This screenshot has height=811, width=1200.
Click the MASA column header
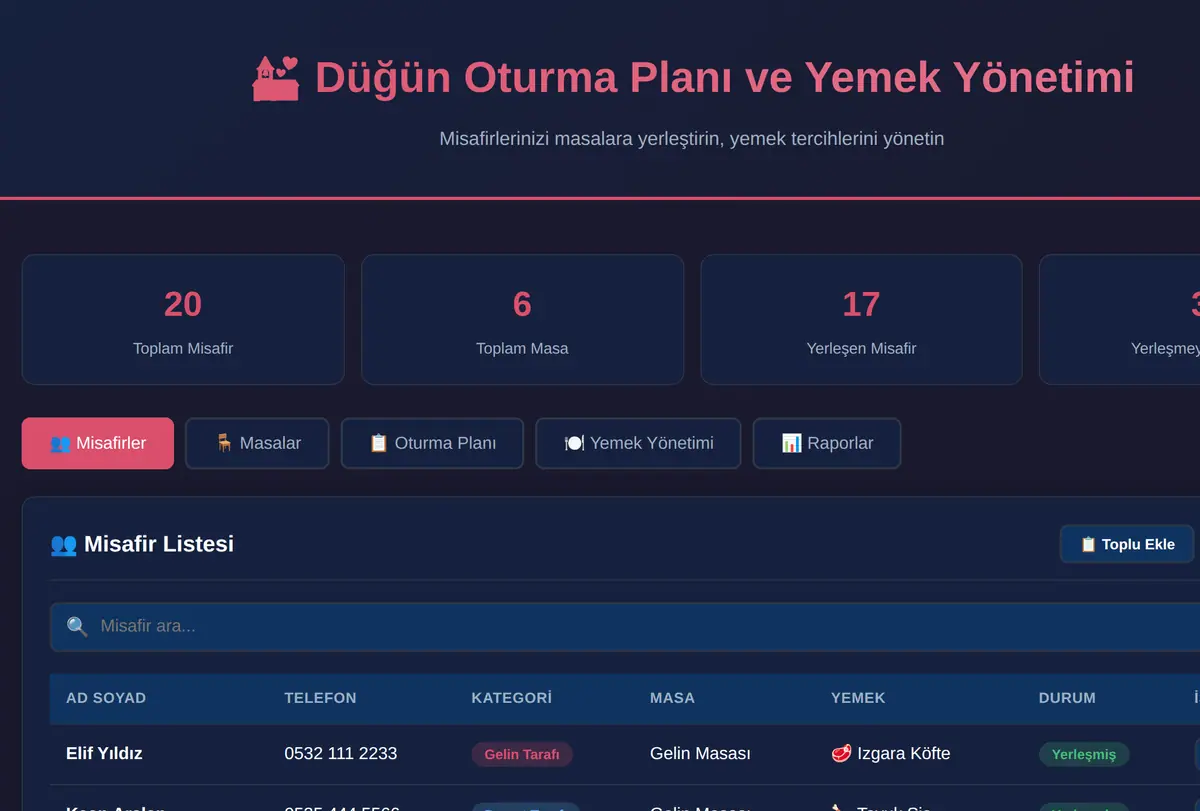(x=672, y=698)
